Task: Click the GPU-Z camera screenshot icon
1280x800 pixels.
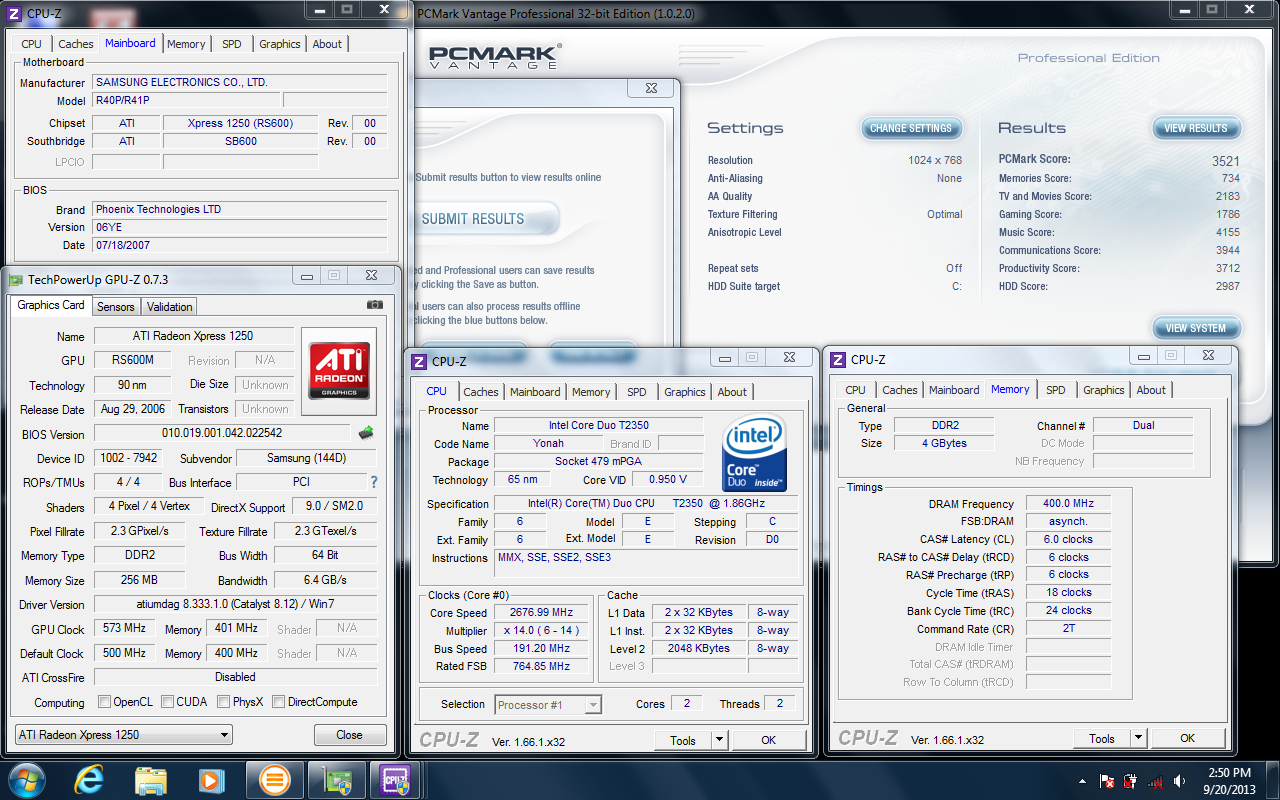Action: point(374,305)
